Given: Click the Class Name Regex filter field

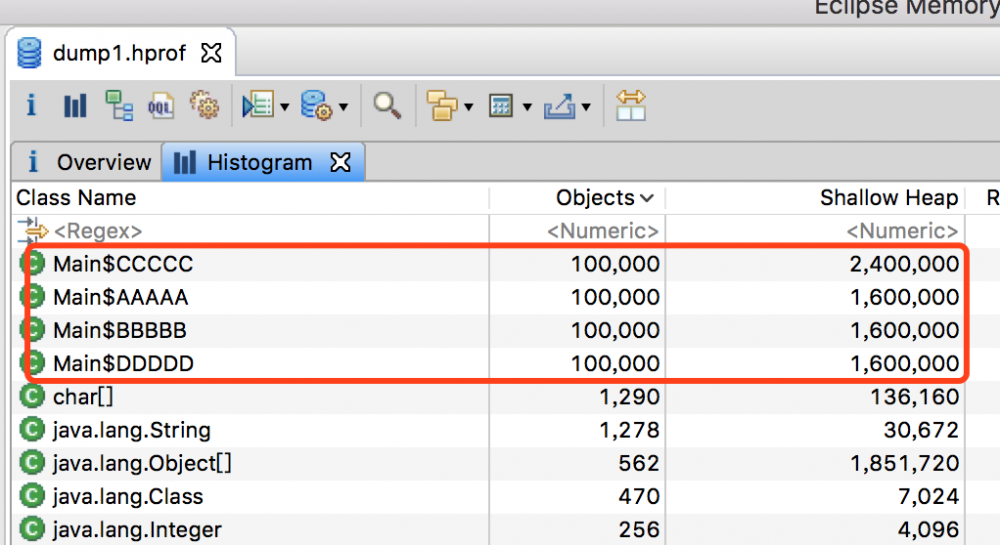Looking at the screenshot, I should coord(253,231).
